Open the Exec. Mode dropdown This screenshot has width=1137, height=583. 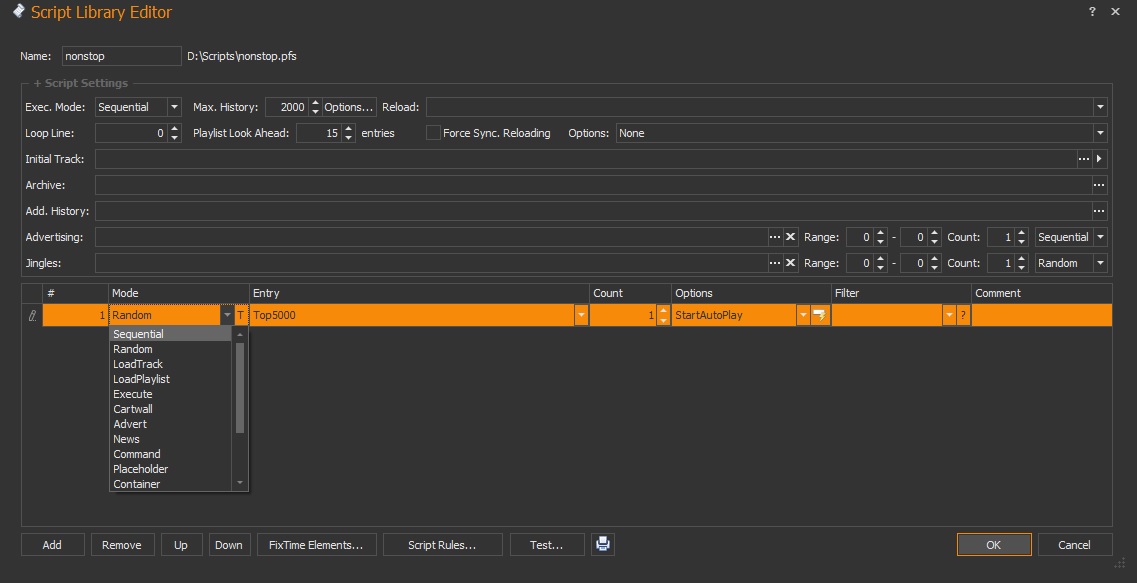click(174, 107)
